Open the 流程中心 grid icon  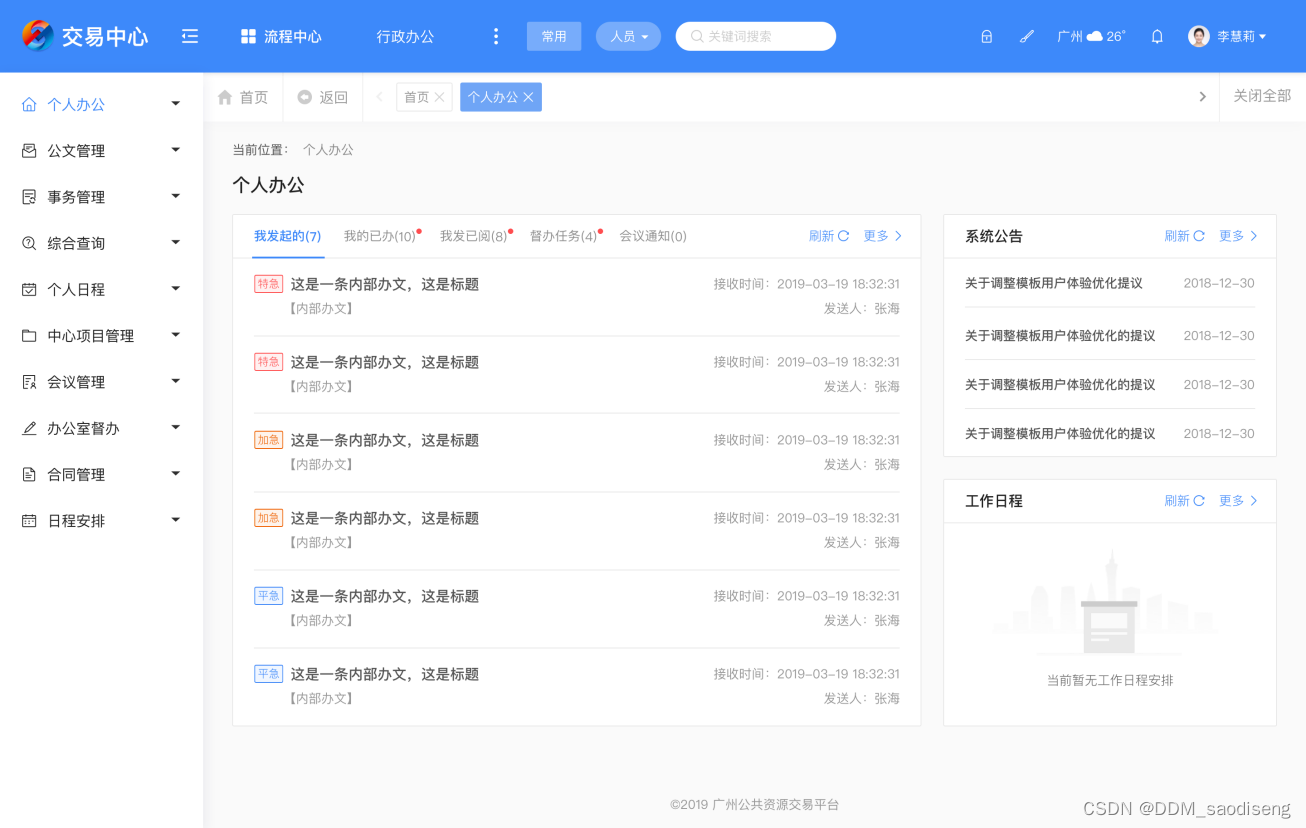pos(249,36)
